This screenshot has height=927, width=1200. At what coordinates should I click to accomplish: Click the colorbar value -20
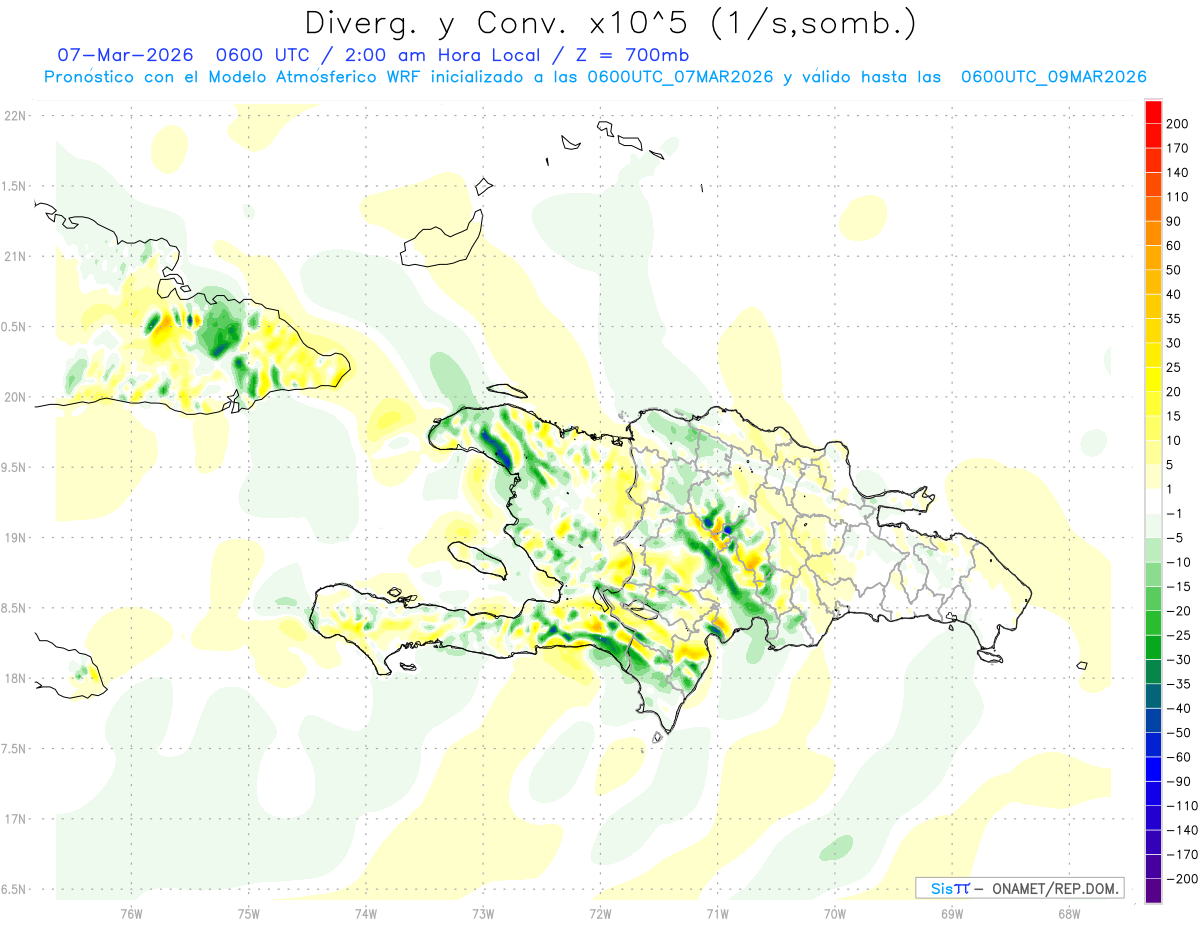(1177, 610)
